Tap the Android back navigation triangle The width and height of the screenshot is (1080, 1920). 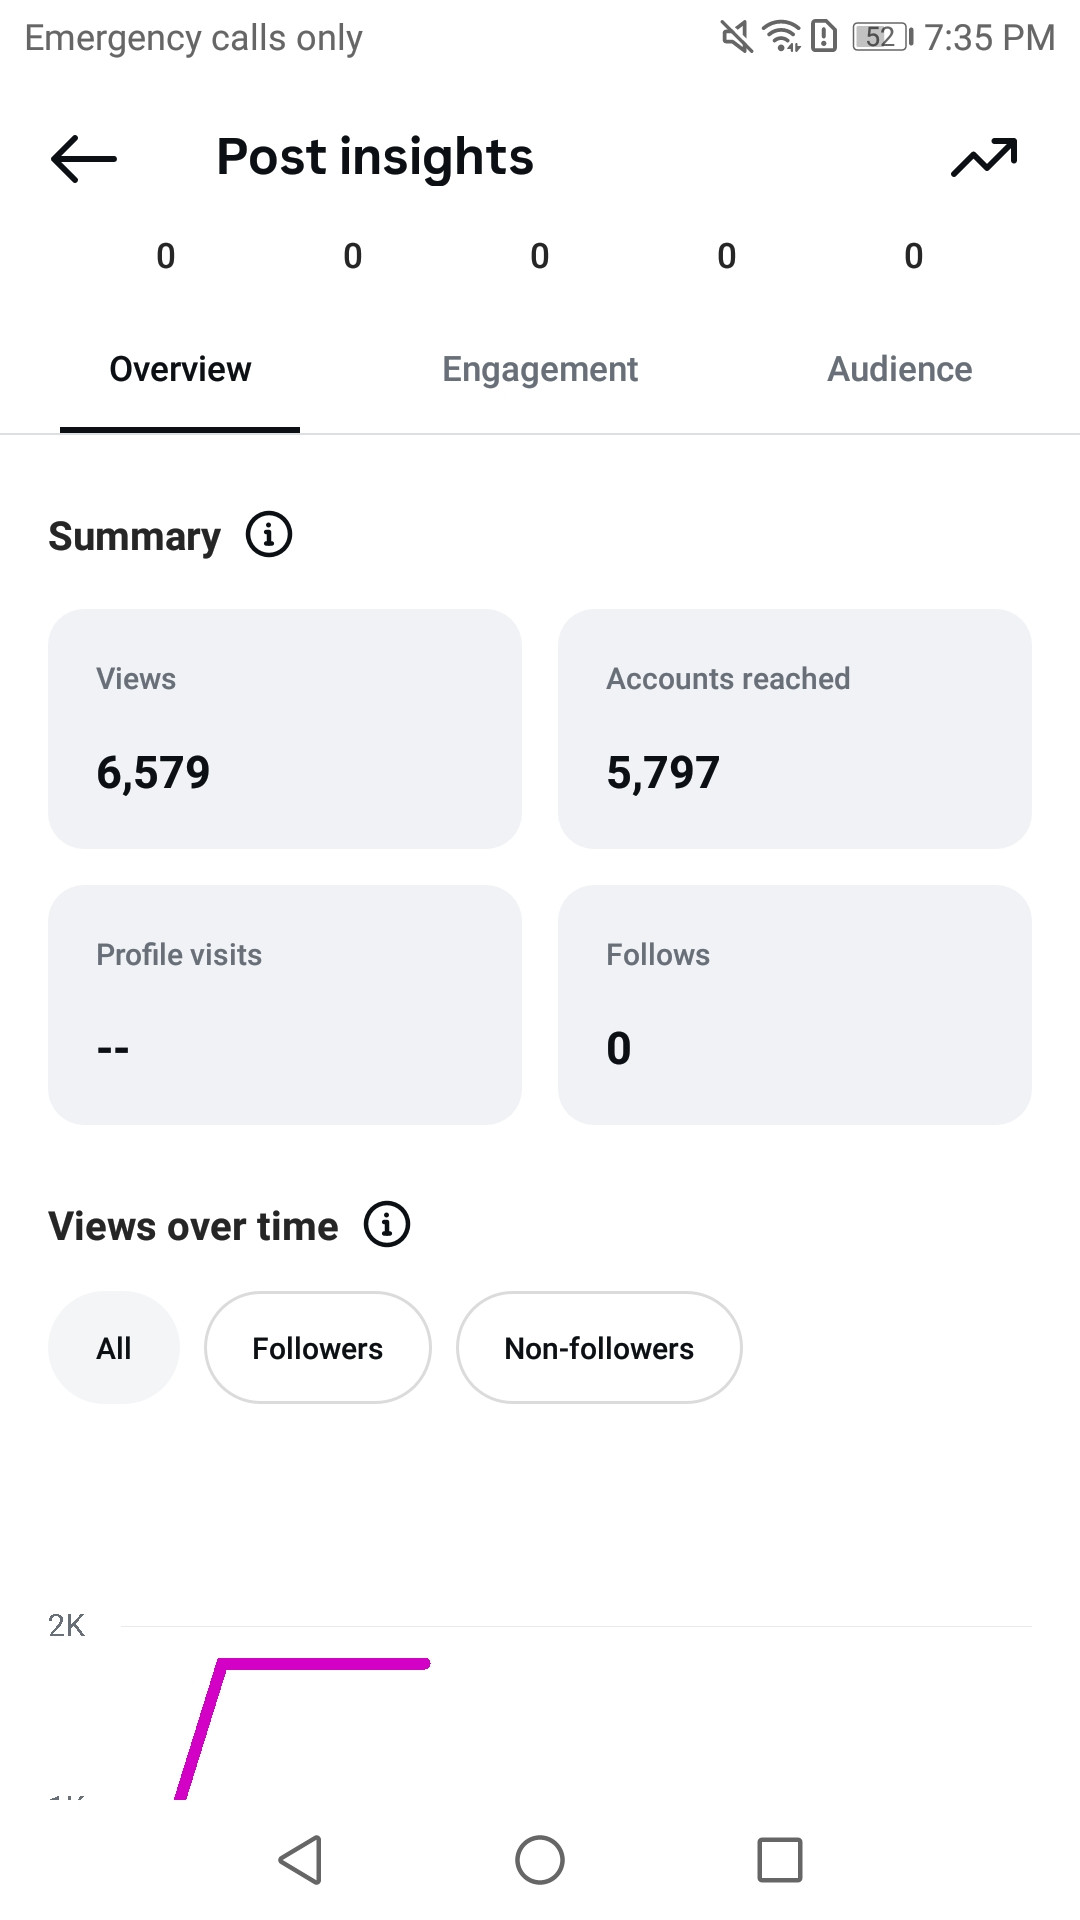tap(300, 1860)
